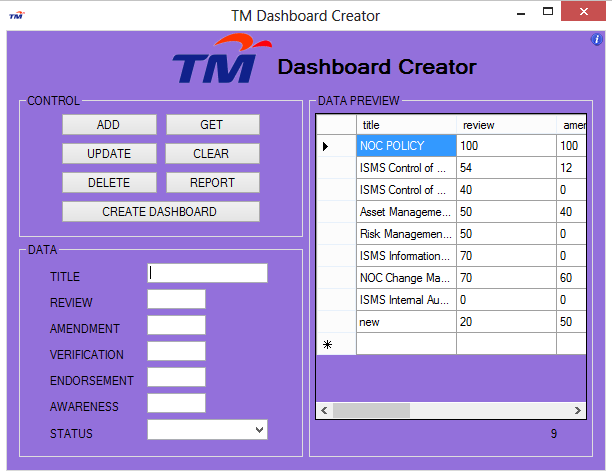612x476 pixels.
Task: Click the UPDATE button
Action: (x=109, y=153)
